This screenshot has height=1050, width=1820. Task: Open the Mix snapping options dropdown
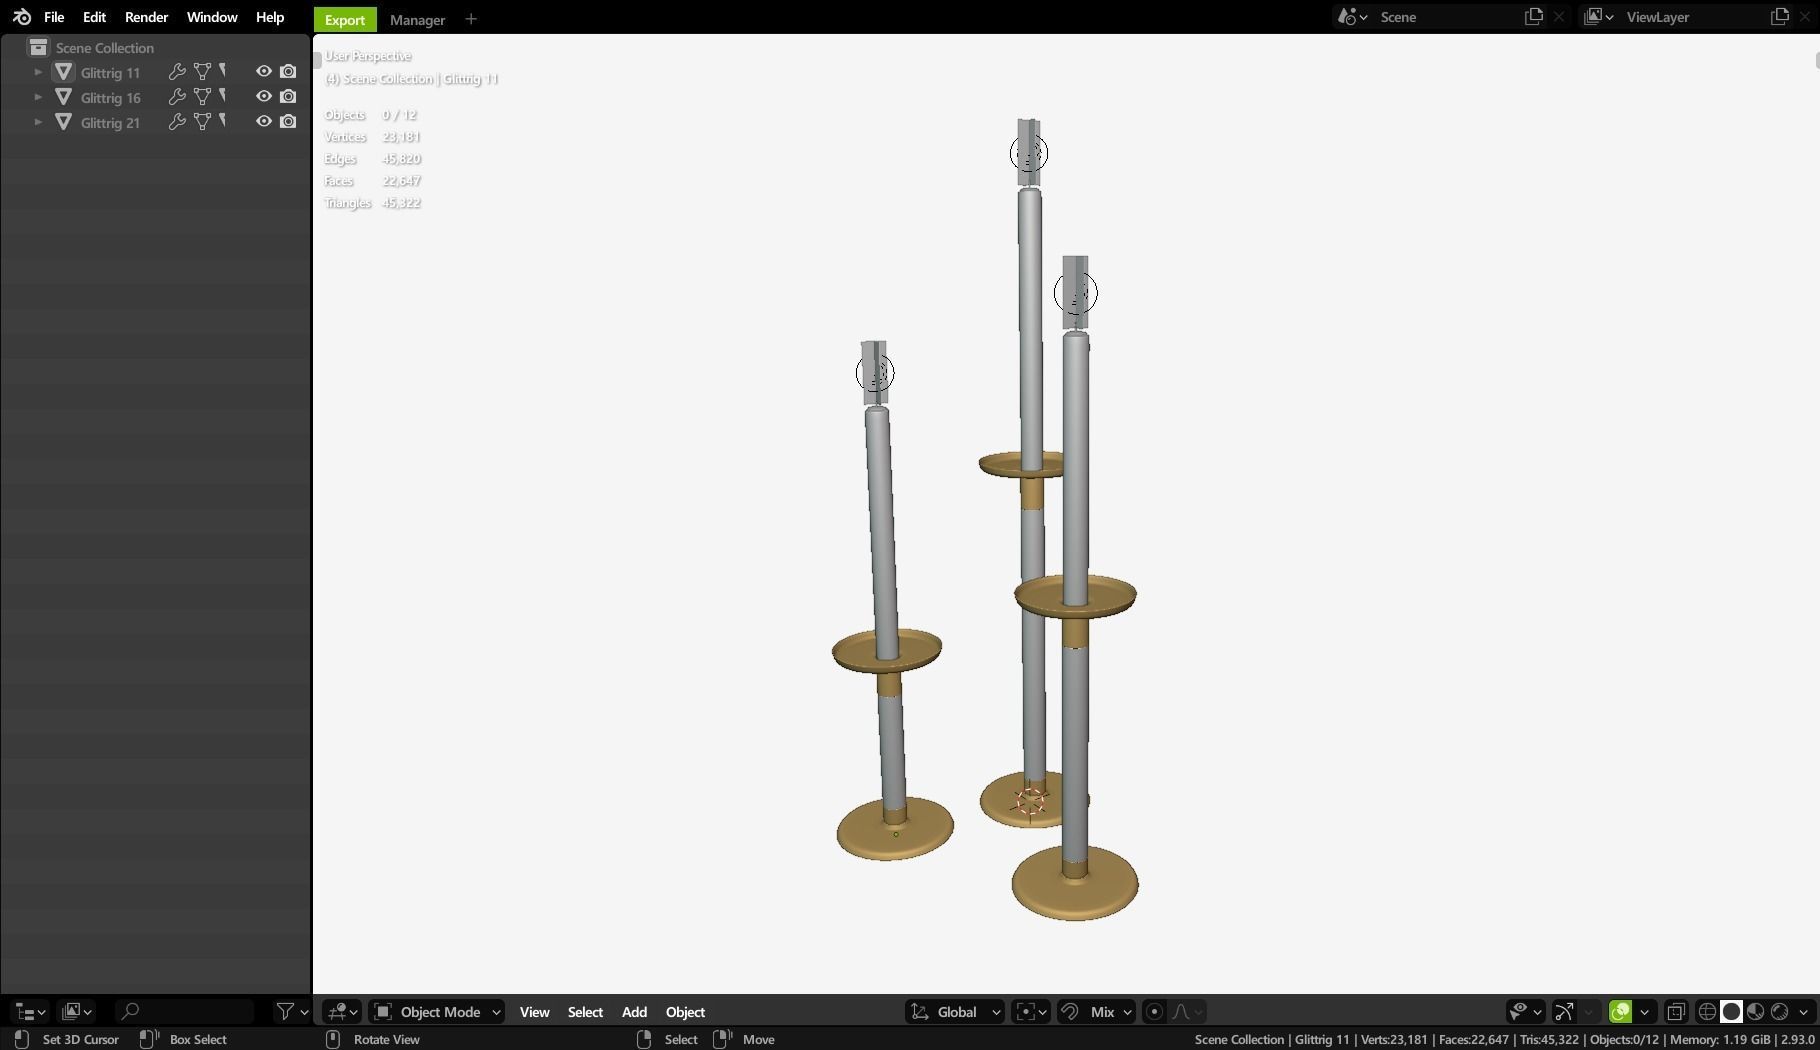(x=1109, y=1011)
